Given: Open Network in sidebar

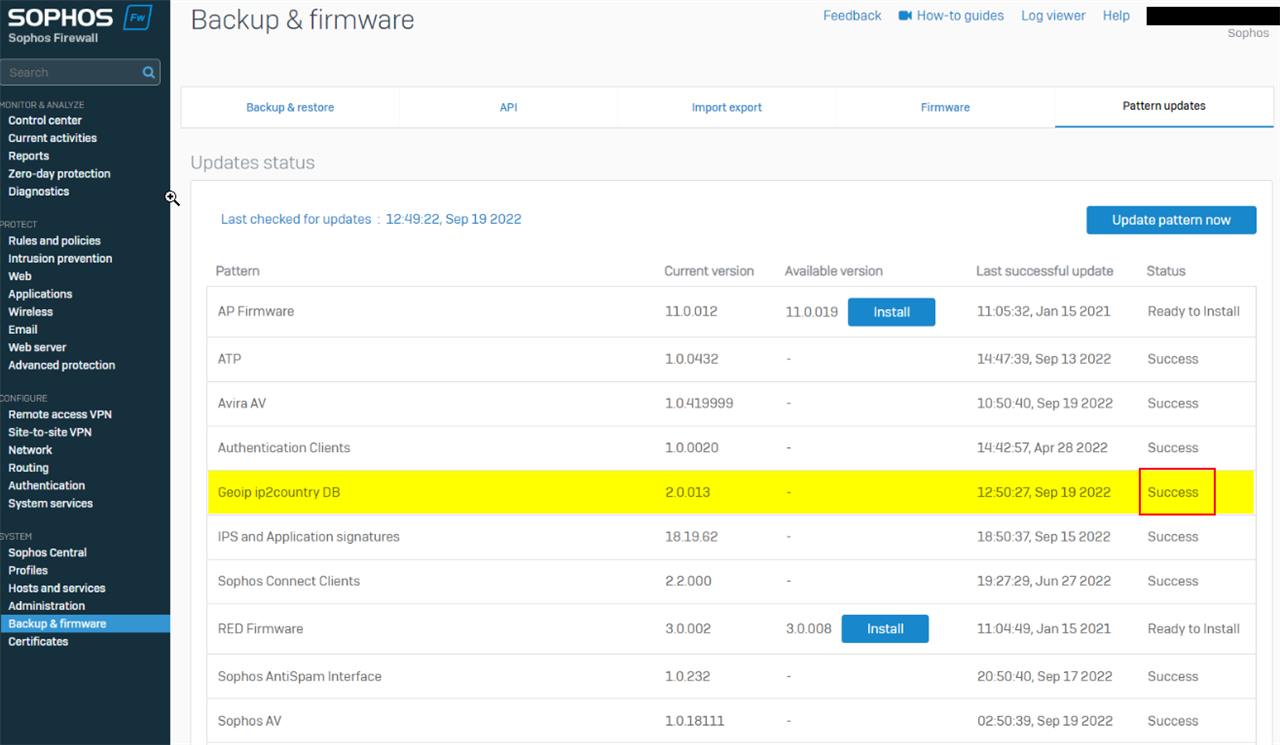Looking at the screenshot, I should pos(30,451).
